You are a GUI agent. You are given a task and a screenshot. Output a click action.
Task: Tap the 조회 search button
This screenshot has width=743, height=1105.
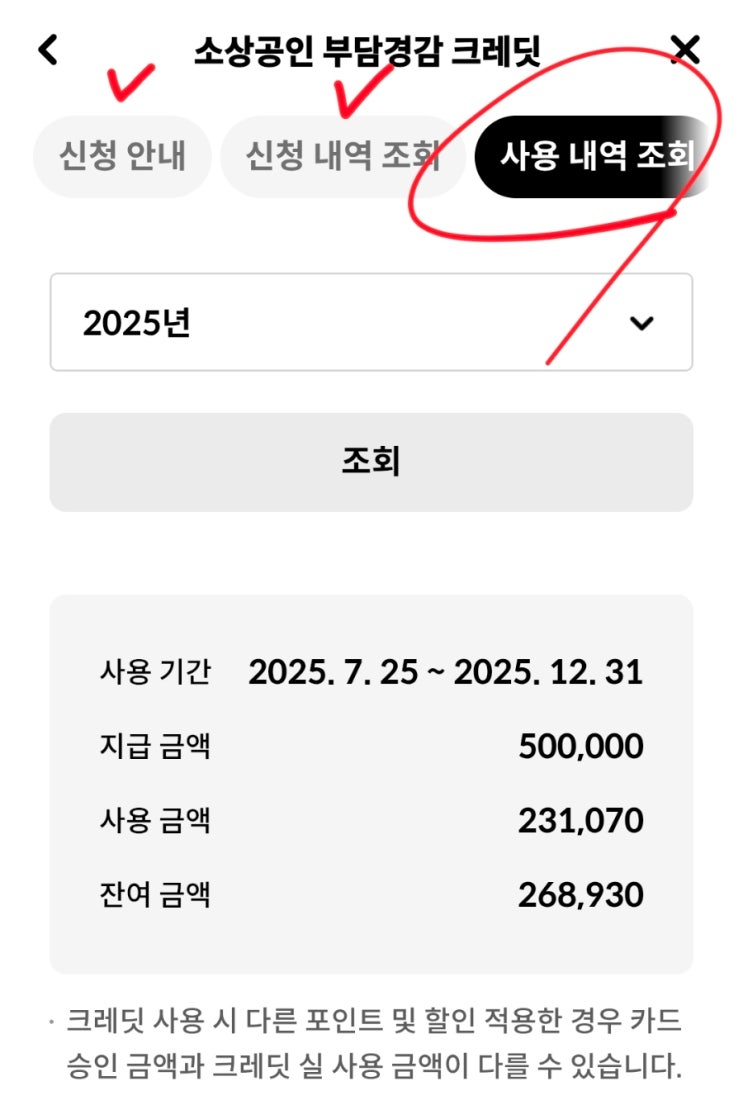click(372, 462)
